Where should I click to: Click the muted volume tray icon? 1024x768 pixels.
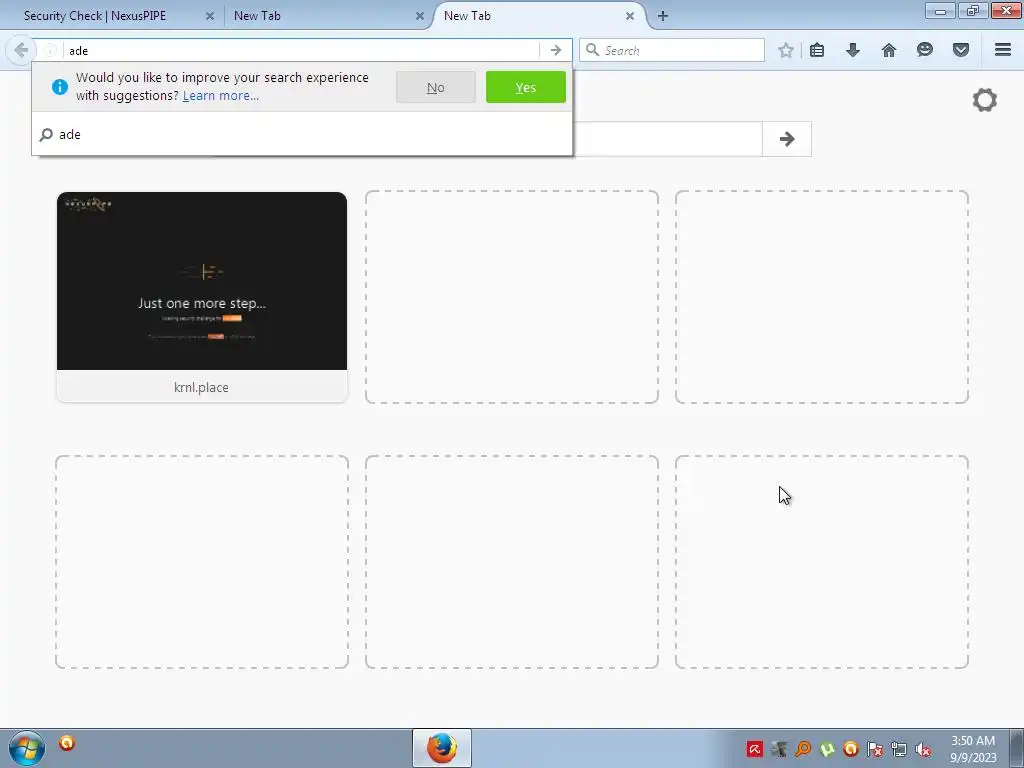point(923,749)
